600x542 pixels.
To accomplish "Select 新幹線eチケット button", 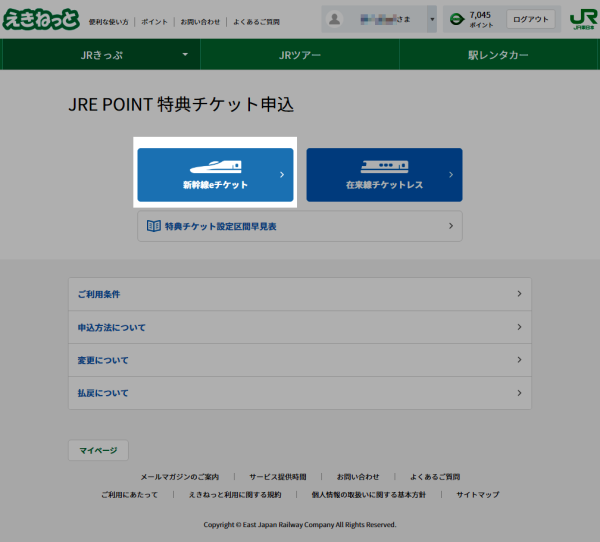I will tap(215, 175).
